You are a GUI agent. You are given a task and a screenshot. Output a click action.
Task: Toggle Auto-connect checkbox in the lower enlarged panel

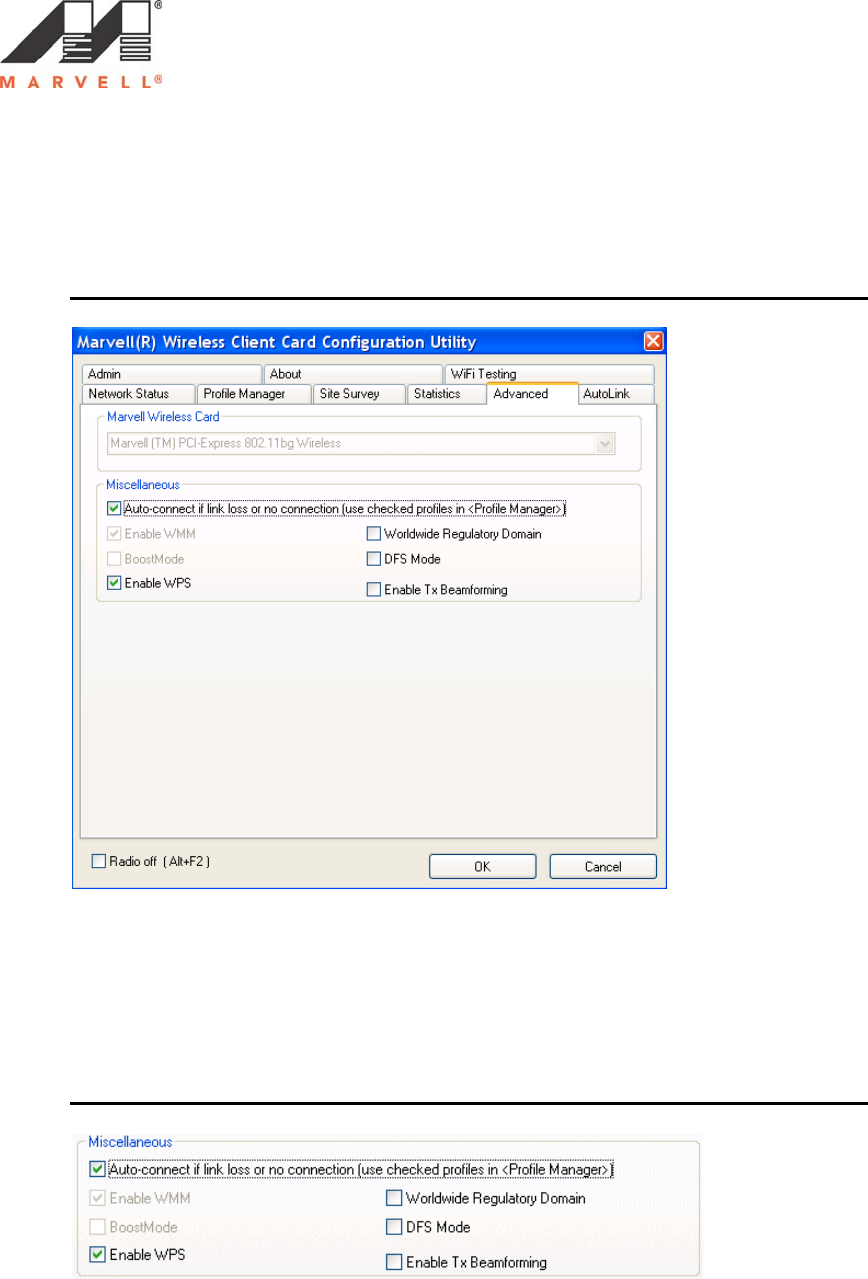[x=97, y=1168]
